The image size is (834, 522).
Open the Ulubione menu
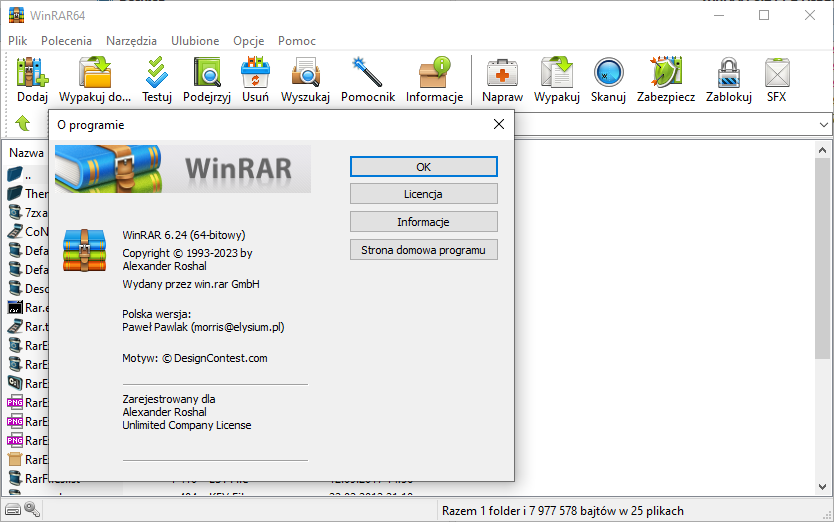[195, 41]
